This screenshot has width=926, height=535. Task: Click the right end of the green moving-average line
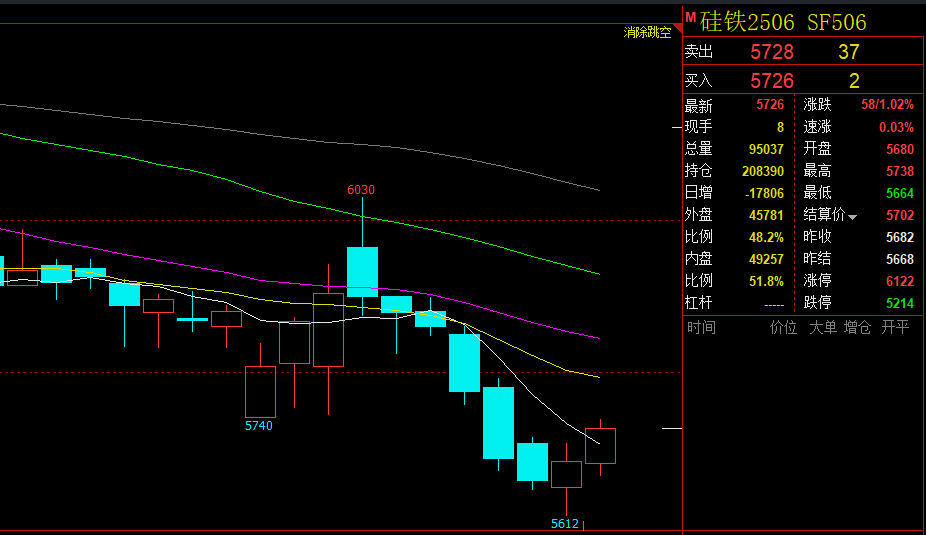click(x=597, y=272)
